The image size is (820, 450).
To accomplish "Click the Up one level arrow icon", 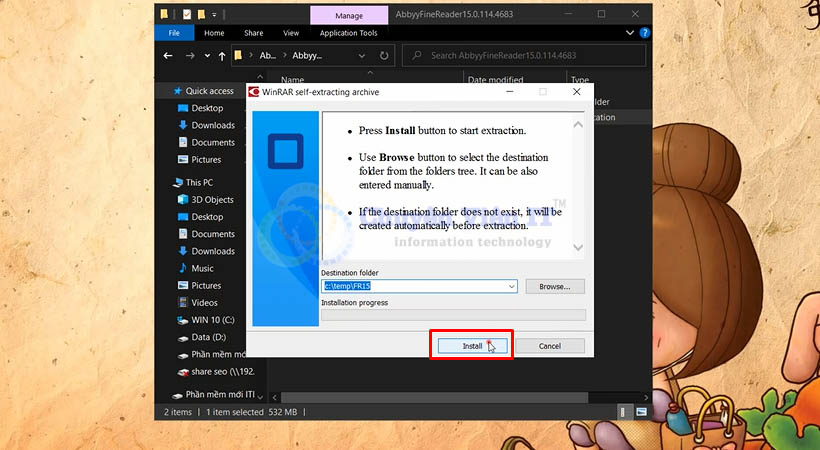I will tap(223, 56).
